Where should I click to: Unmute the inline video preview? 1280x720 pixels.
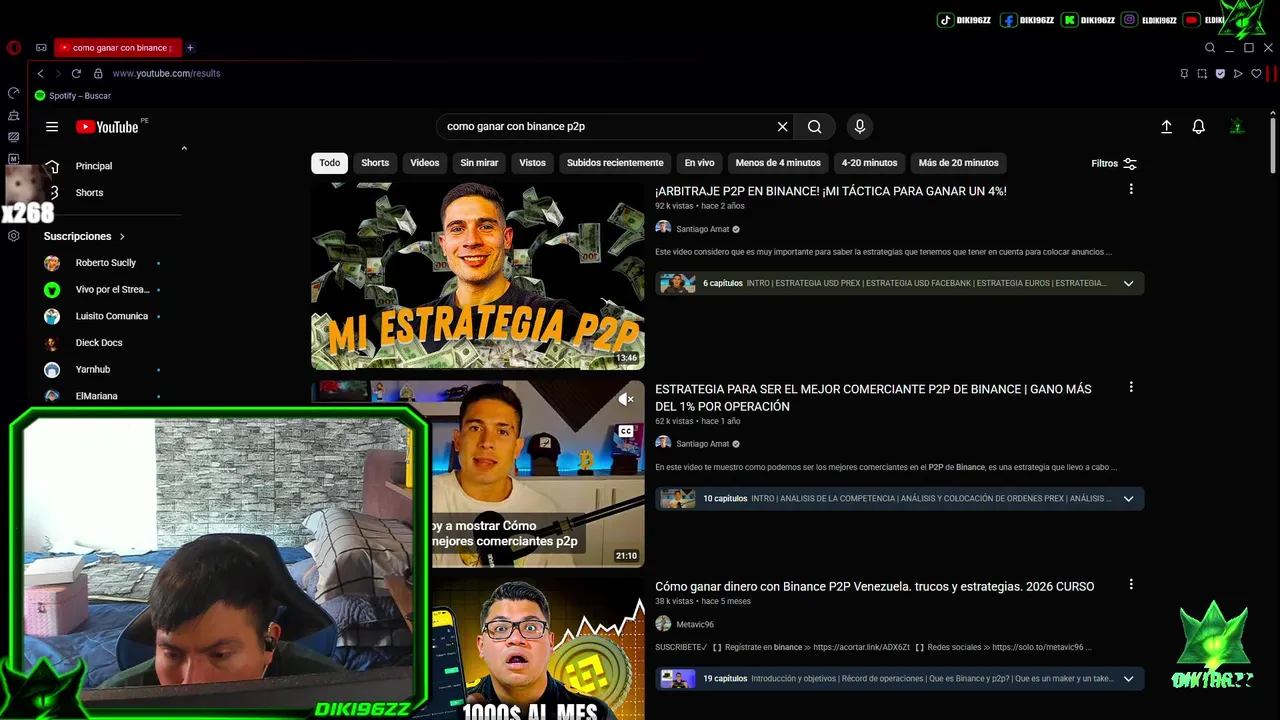626,399
